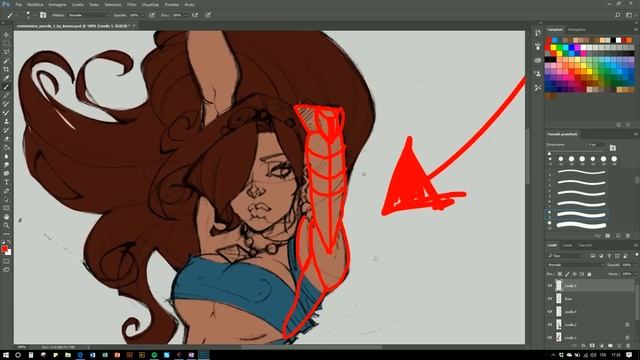Change the screen mode
The image size is (640, 360).
tap(6, 270)
